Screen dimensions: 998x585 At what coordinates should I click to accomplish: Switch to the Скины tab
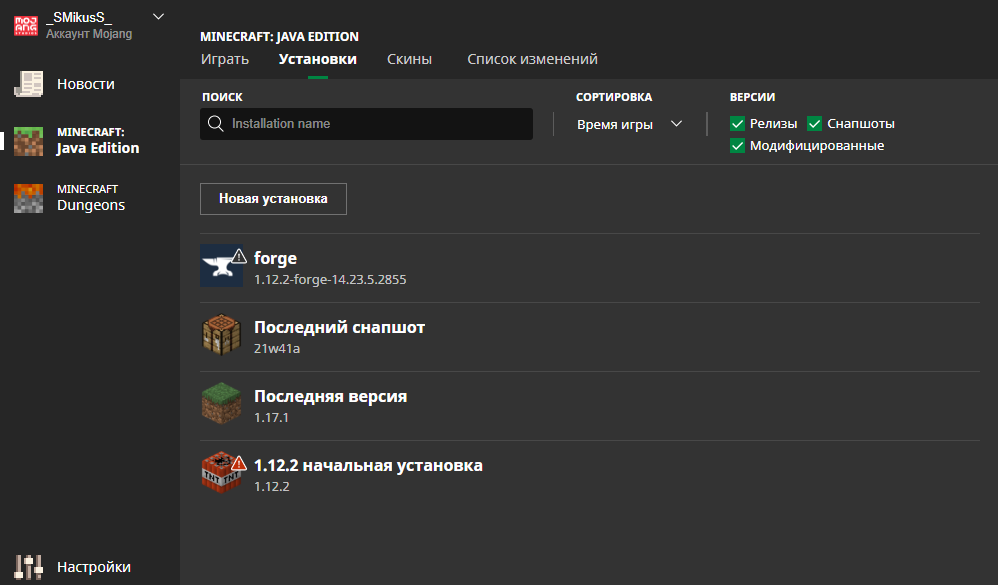click(409, 59)
